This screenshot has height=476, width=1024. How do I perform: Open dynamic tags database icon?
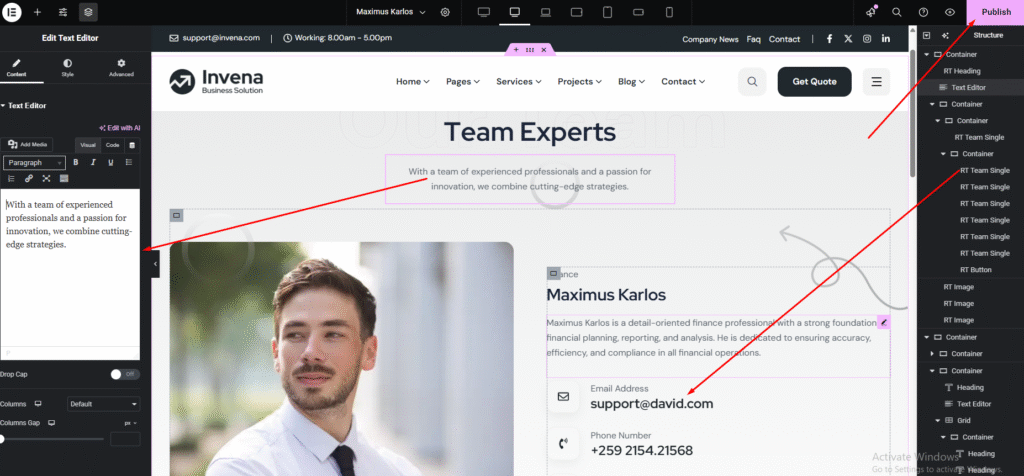point(133,145)
